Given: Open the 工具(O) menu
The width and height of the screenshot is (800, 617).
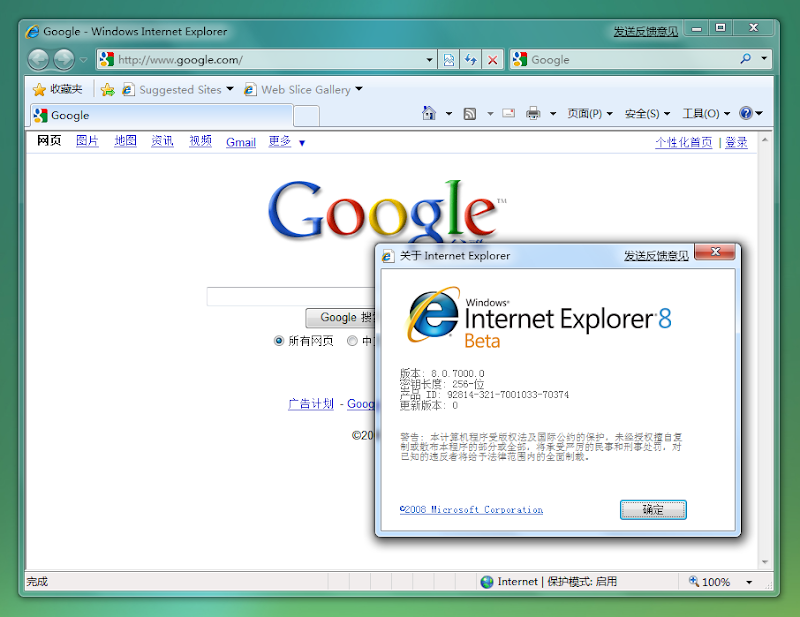Looking at the screenshot, I should (706, 113).
